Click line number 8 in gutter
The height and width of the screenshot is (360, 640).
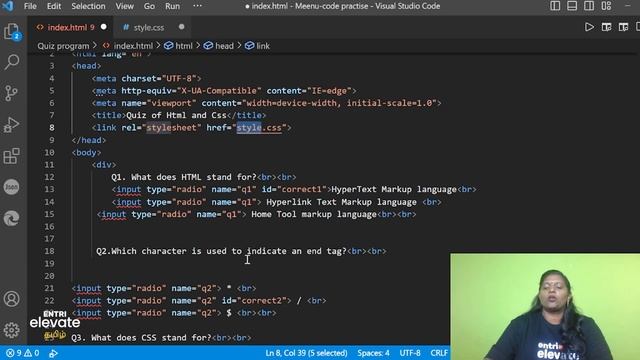[x=52, y=128]
